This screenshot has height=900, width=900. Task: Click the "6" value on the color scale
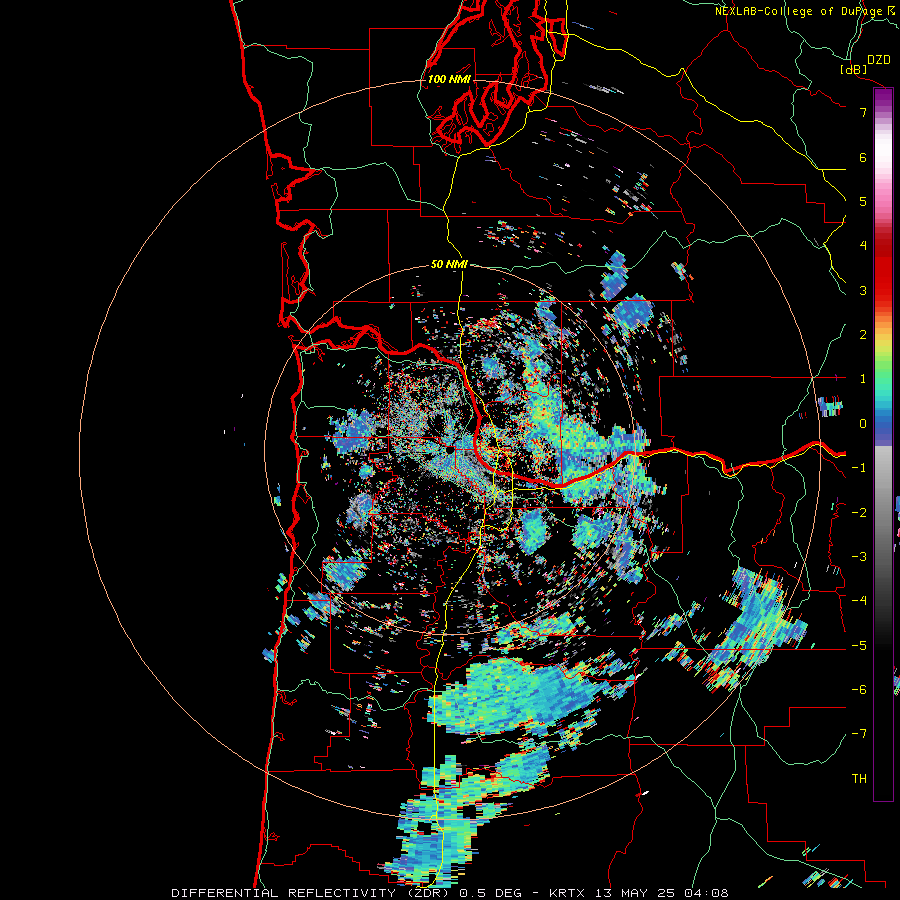click(x=863, y=157)
